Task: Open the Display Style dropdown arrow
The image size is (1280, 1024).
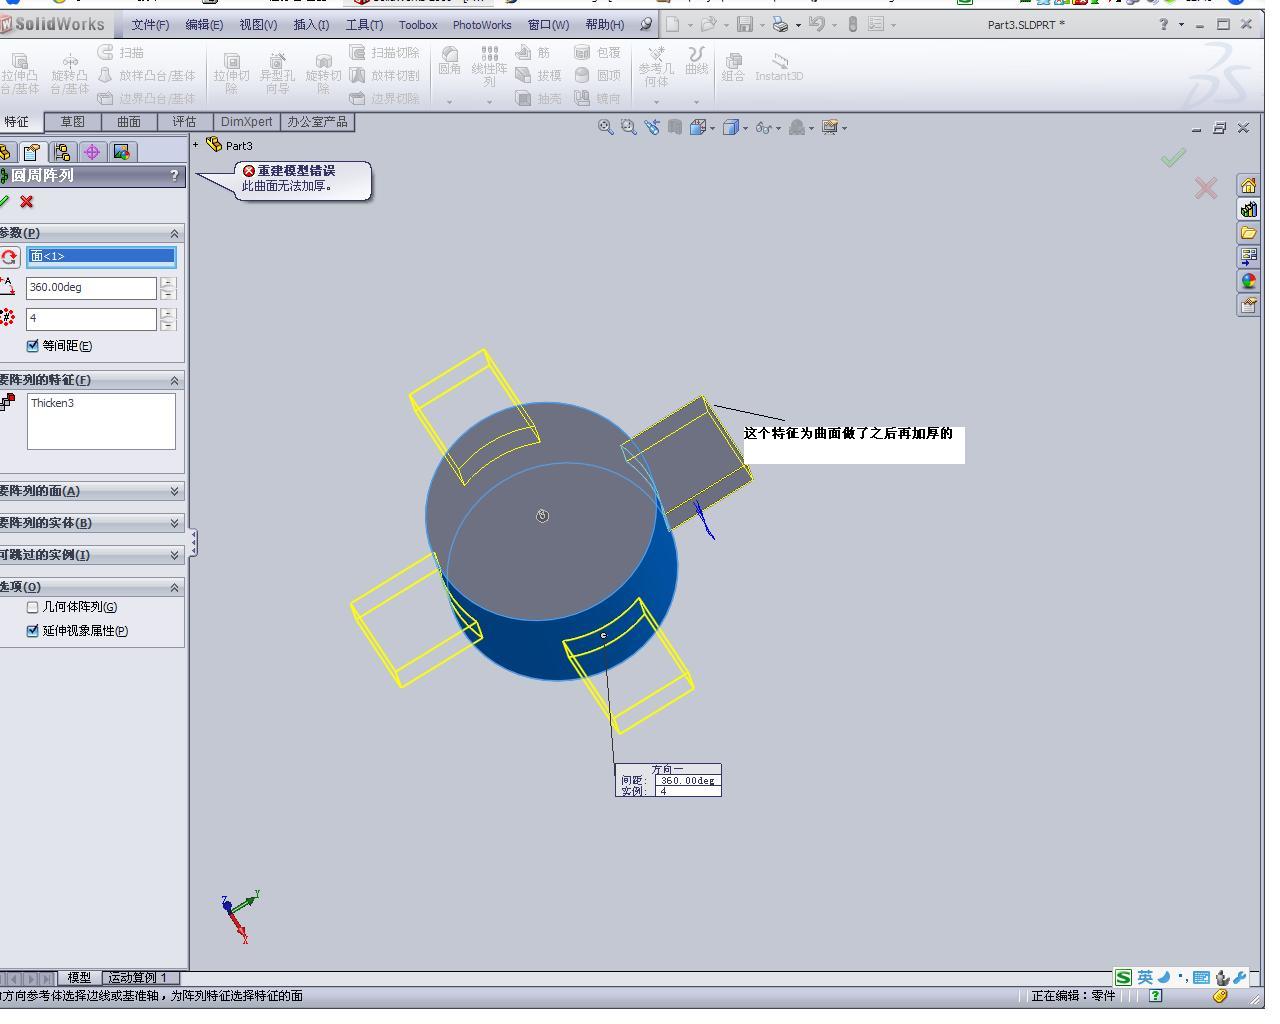Action: 744,128
